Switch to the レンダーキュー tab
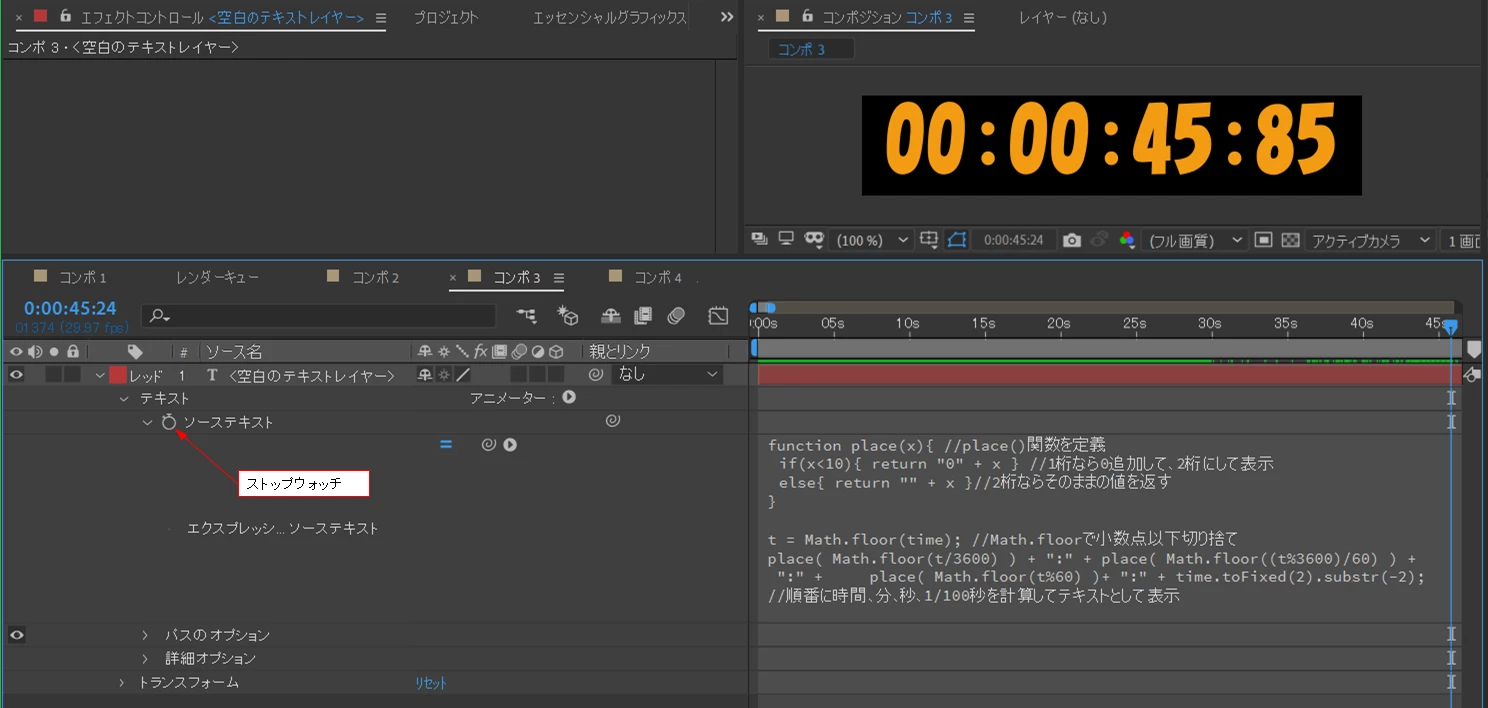Screen dimensions: 1488x708 point(217,277)
